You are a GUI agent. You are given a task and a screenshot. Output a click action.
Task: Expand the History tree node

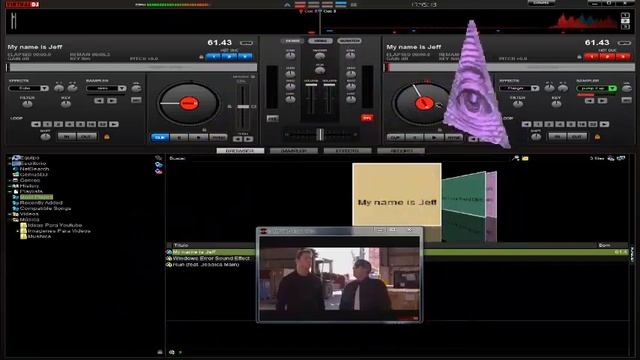[10, 186]
